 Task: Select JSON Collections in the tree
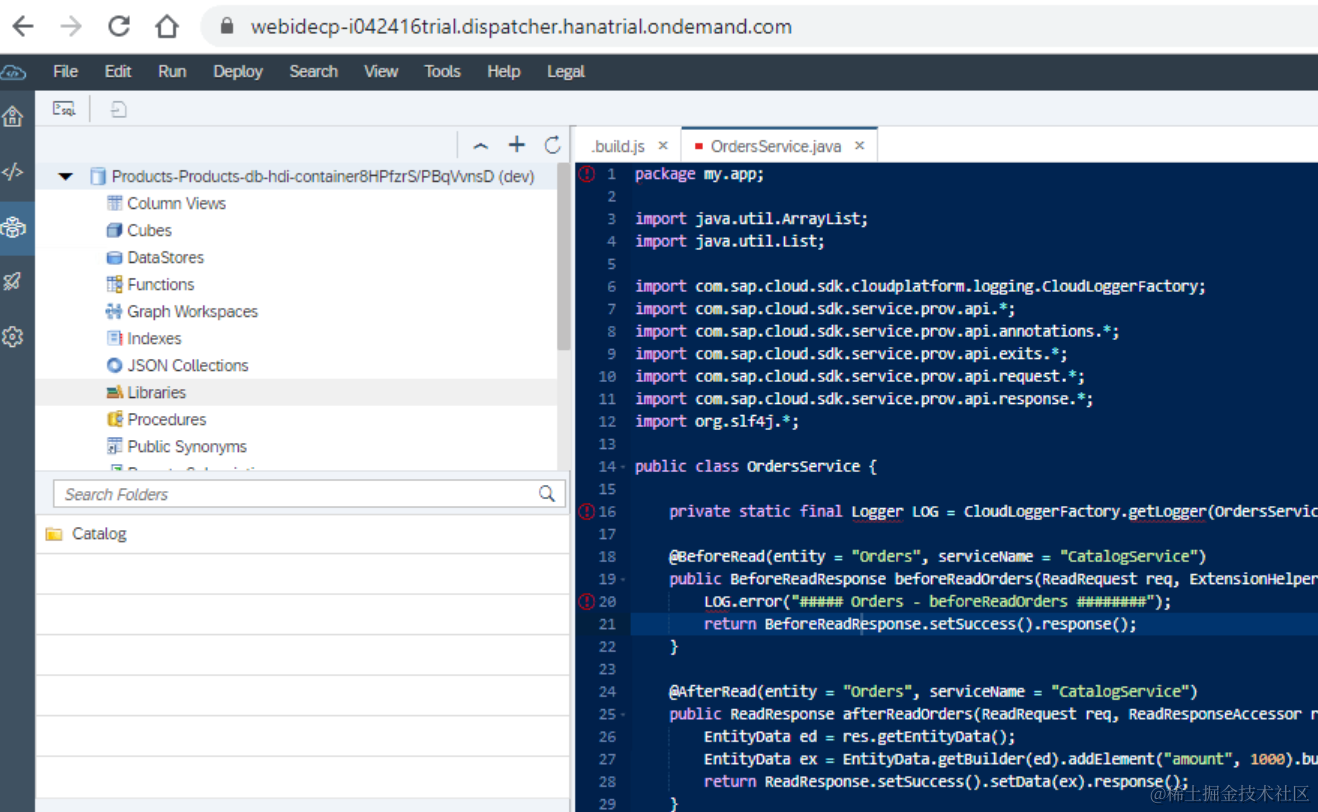tap(187, 365)
